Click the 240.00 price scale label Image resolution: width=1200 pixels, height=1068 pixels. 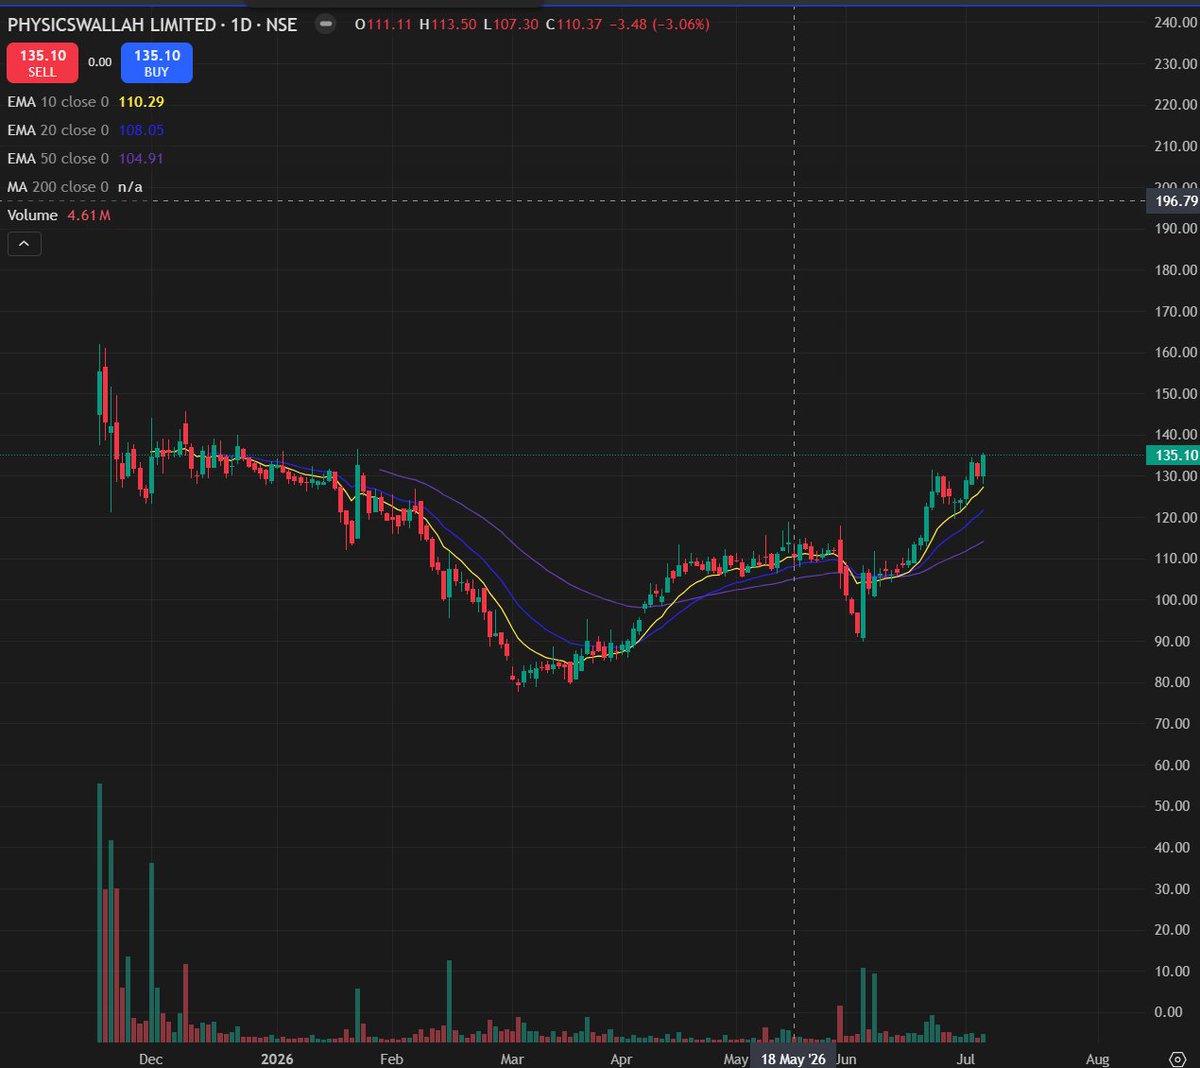tap(1175, 22)
